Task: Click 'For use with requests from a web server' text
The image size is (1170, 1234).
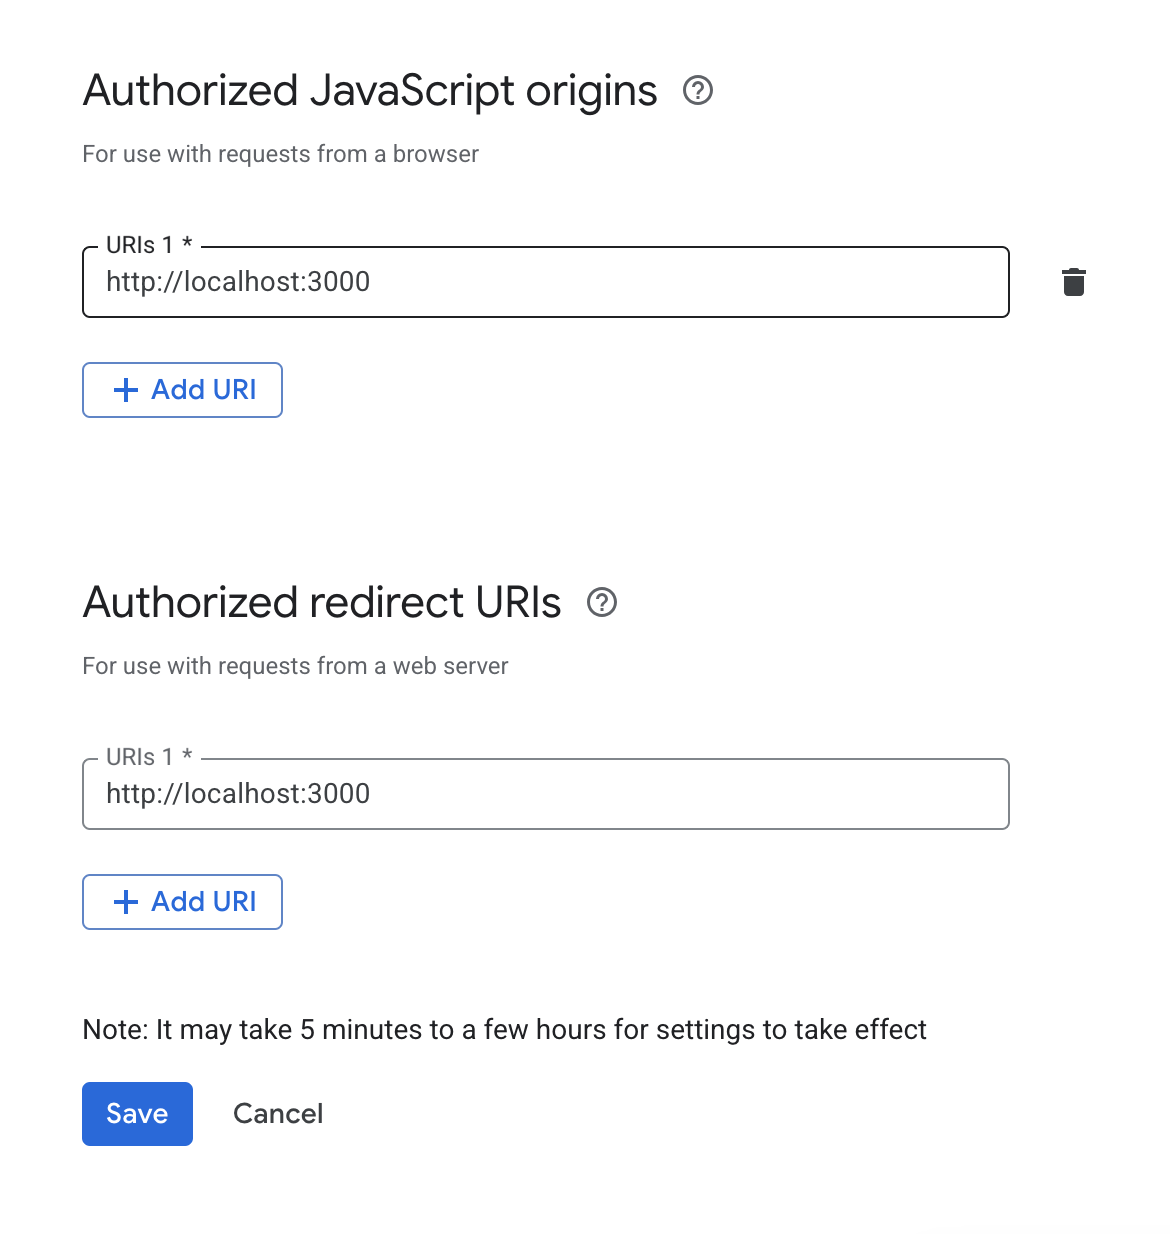Action: [x=295, y=666]
